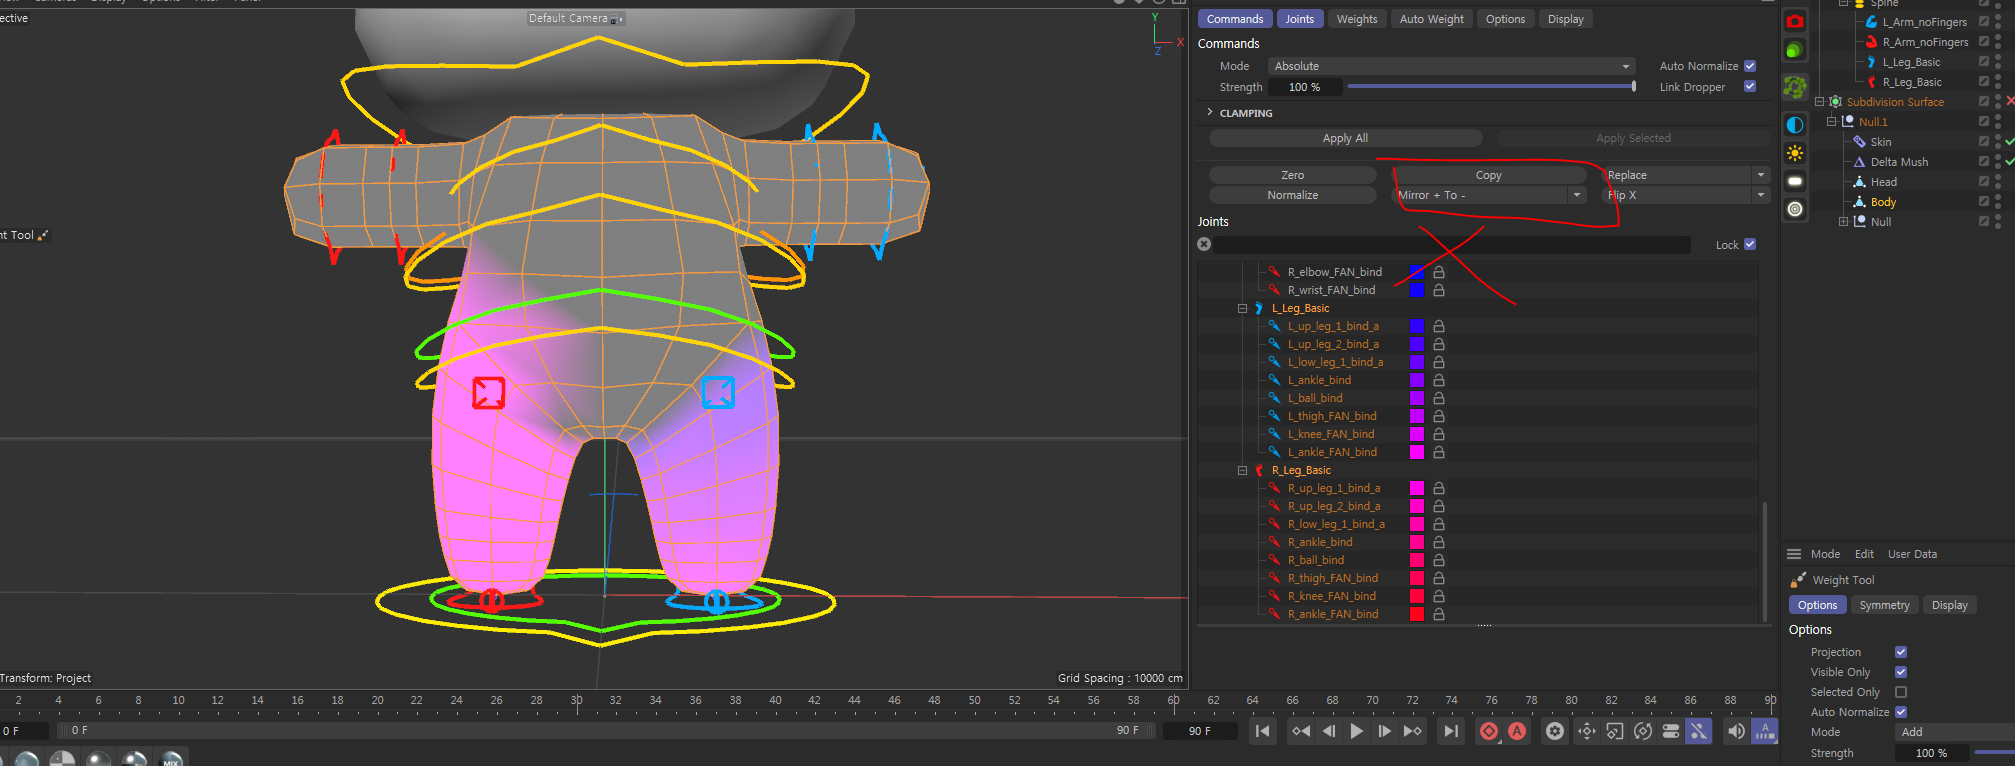Toggle Auto Normalize checkbox in Commands
The image size is (2015, 766).
tap(1750, 66)
